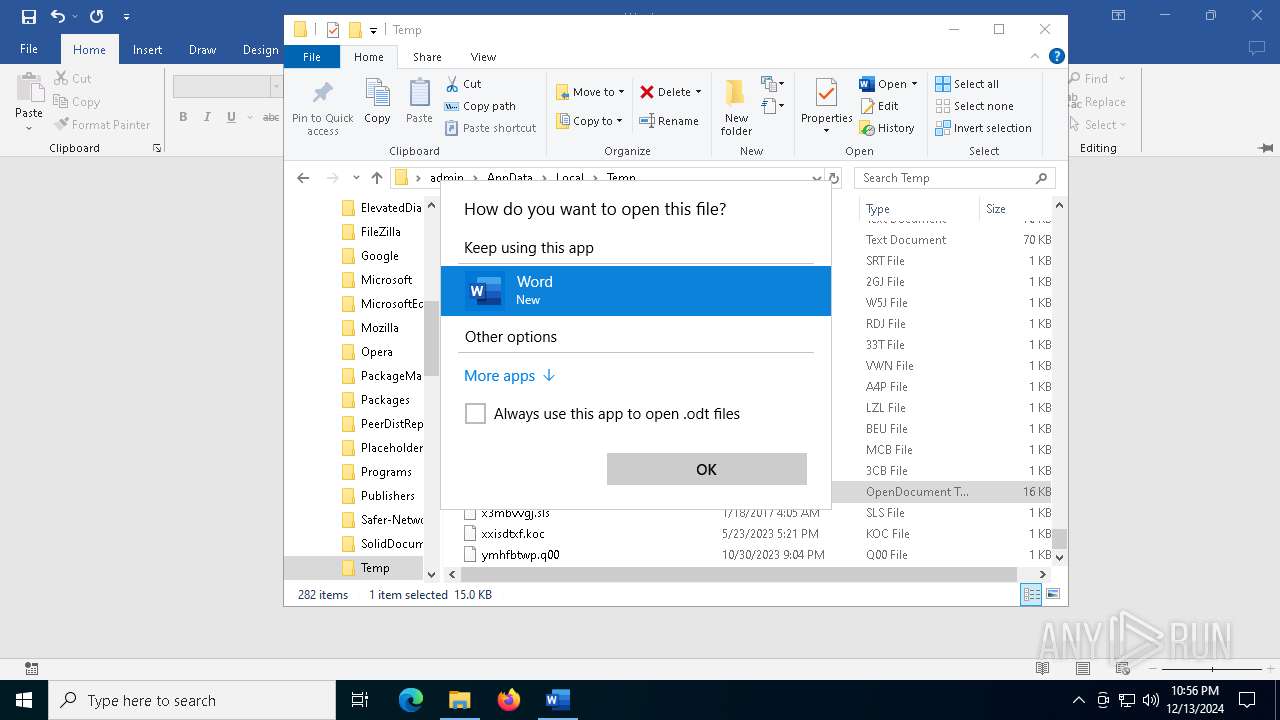Expand Open dropdown arrow in ribbon

click(x=913, y=84)
